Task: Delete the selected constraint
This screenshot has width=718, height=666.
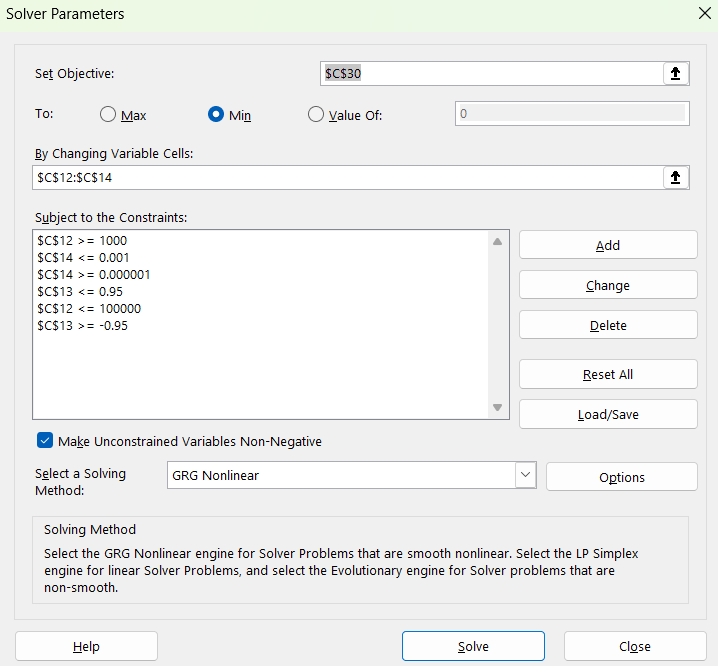Action: pyautogui.click(x=607, y=325)
